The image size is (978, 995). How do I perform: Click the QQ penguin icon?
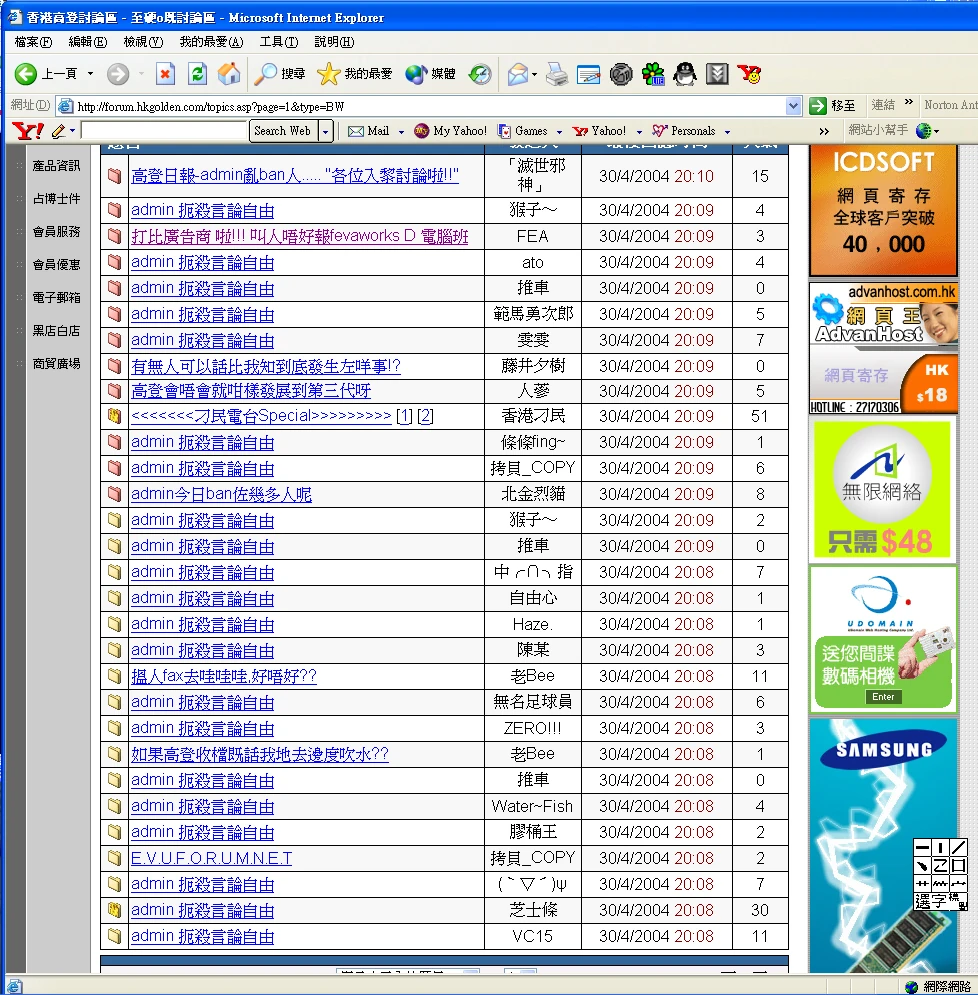click(x=685, y=74)
